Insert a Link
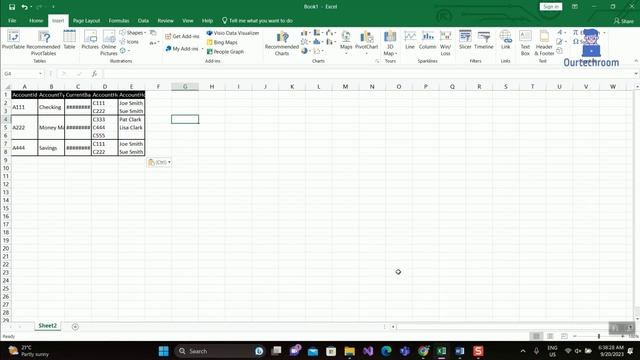The image size is (640, 360). [x=505, y=40]
